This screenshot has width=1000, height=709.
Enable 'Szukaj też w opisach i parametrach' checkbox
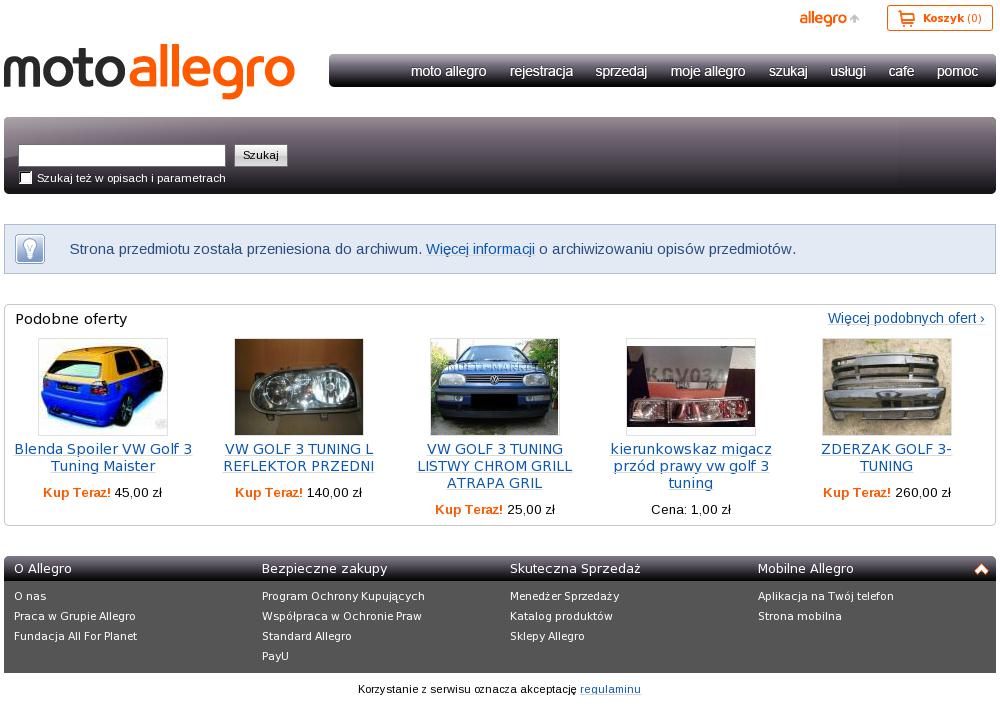pos(26,178)
